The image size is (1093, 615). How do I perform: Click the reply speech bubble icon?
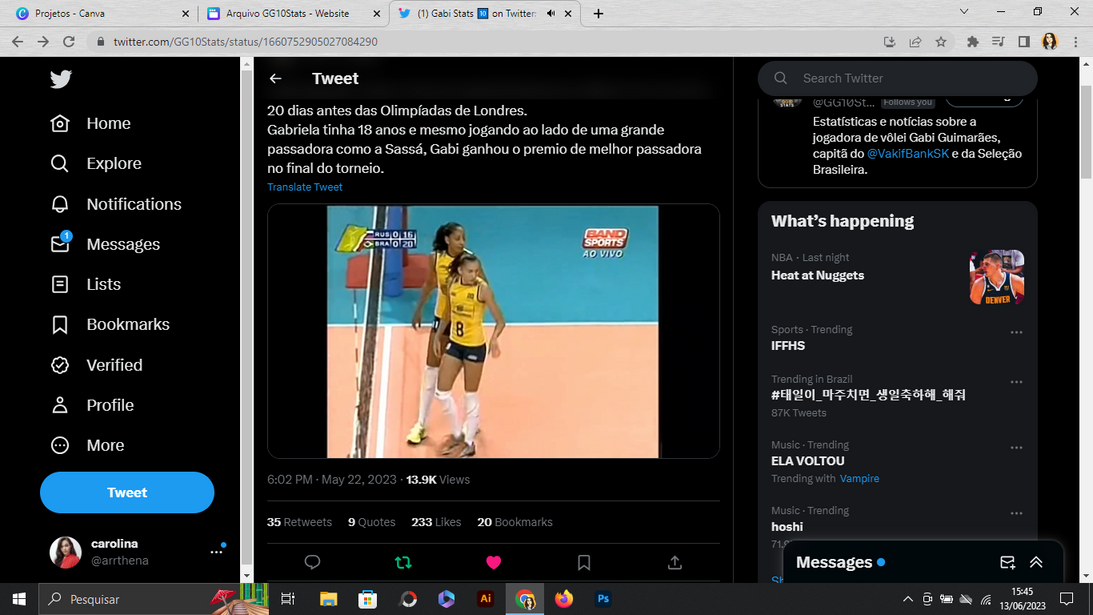[312, 562]
